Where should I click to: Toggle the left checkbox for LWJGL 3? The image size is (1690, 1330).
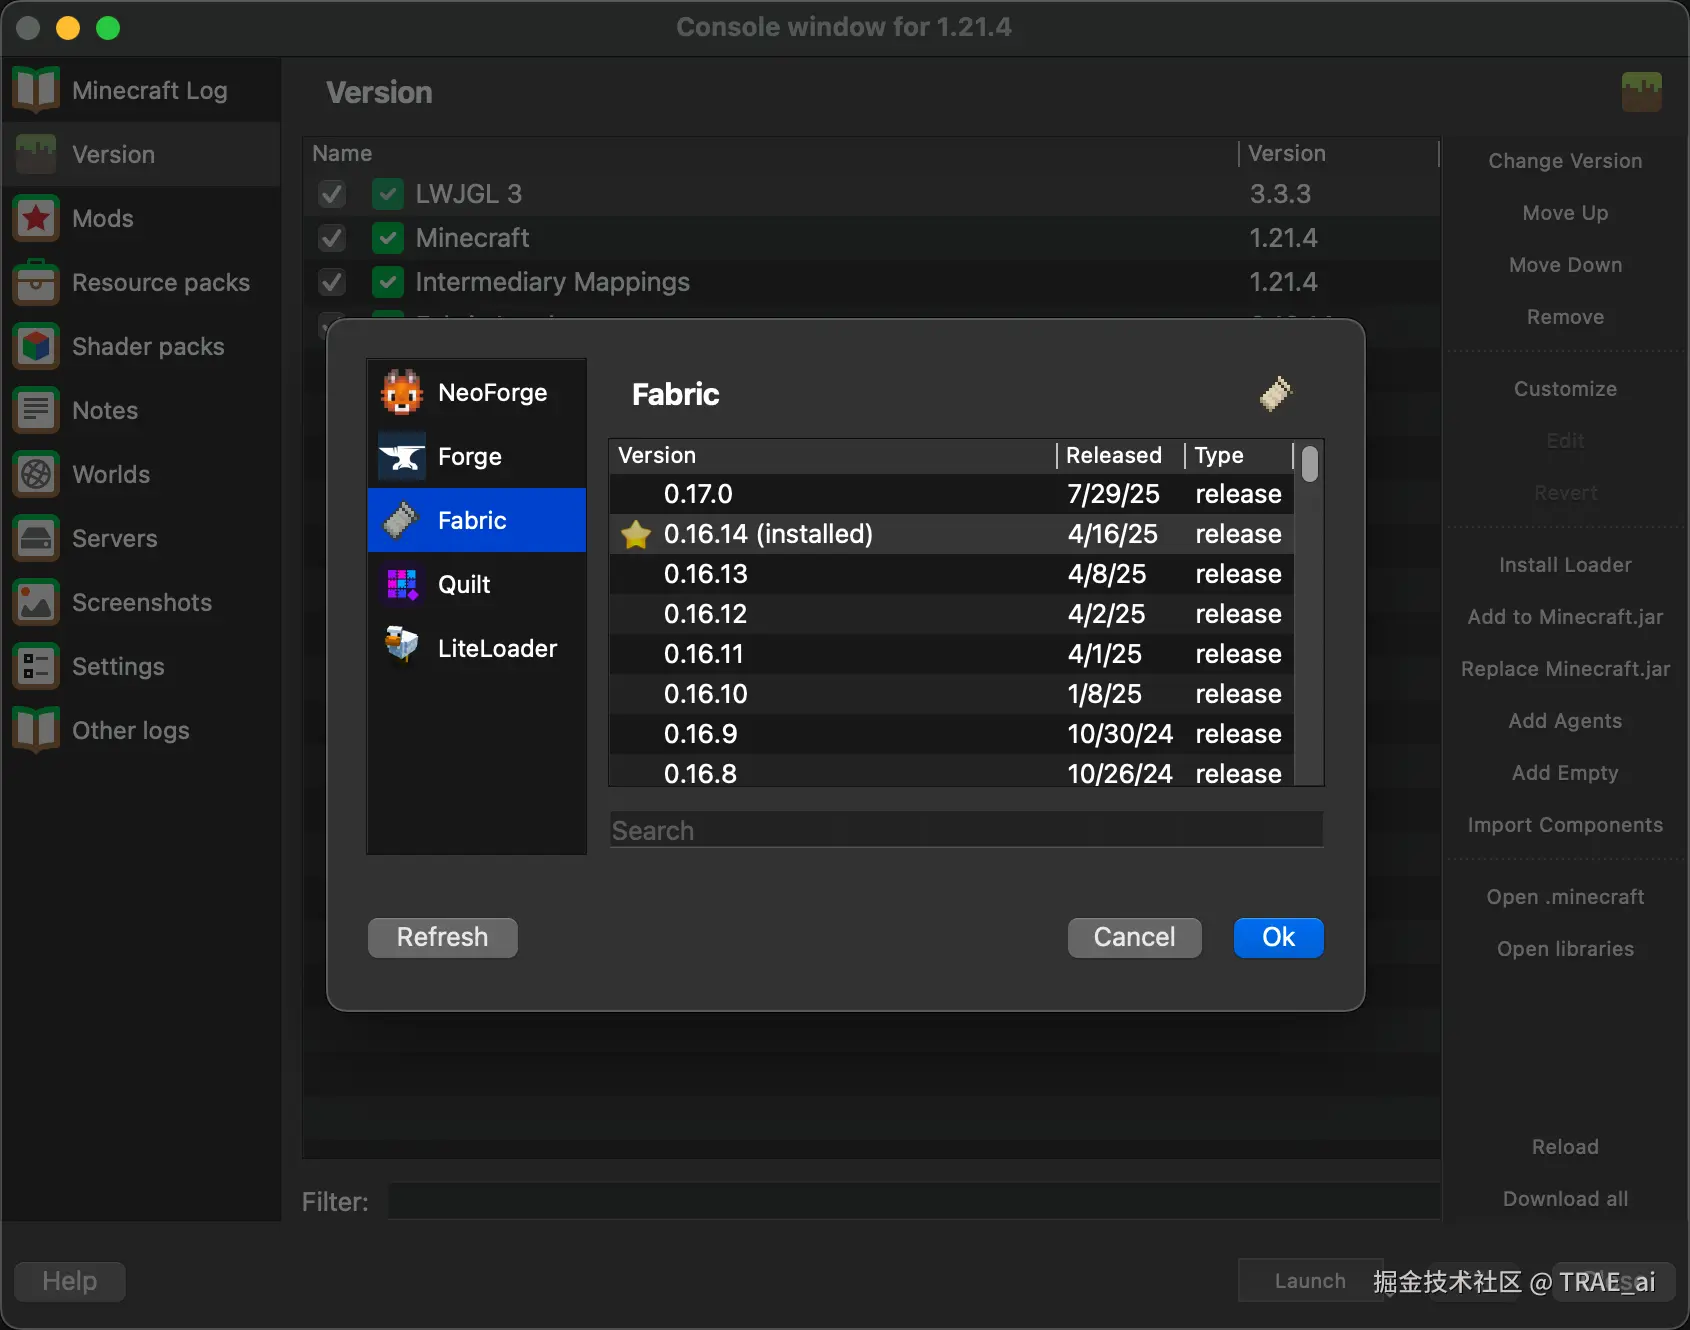point(332,193)
